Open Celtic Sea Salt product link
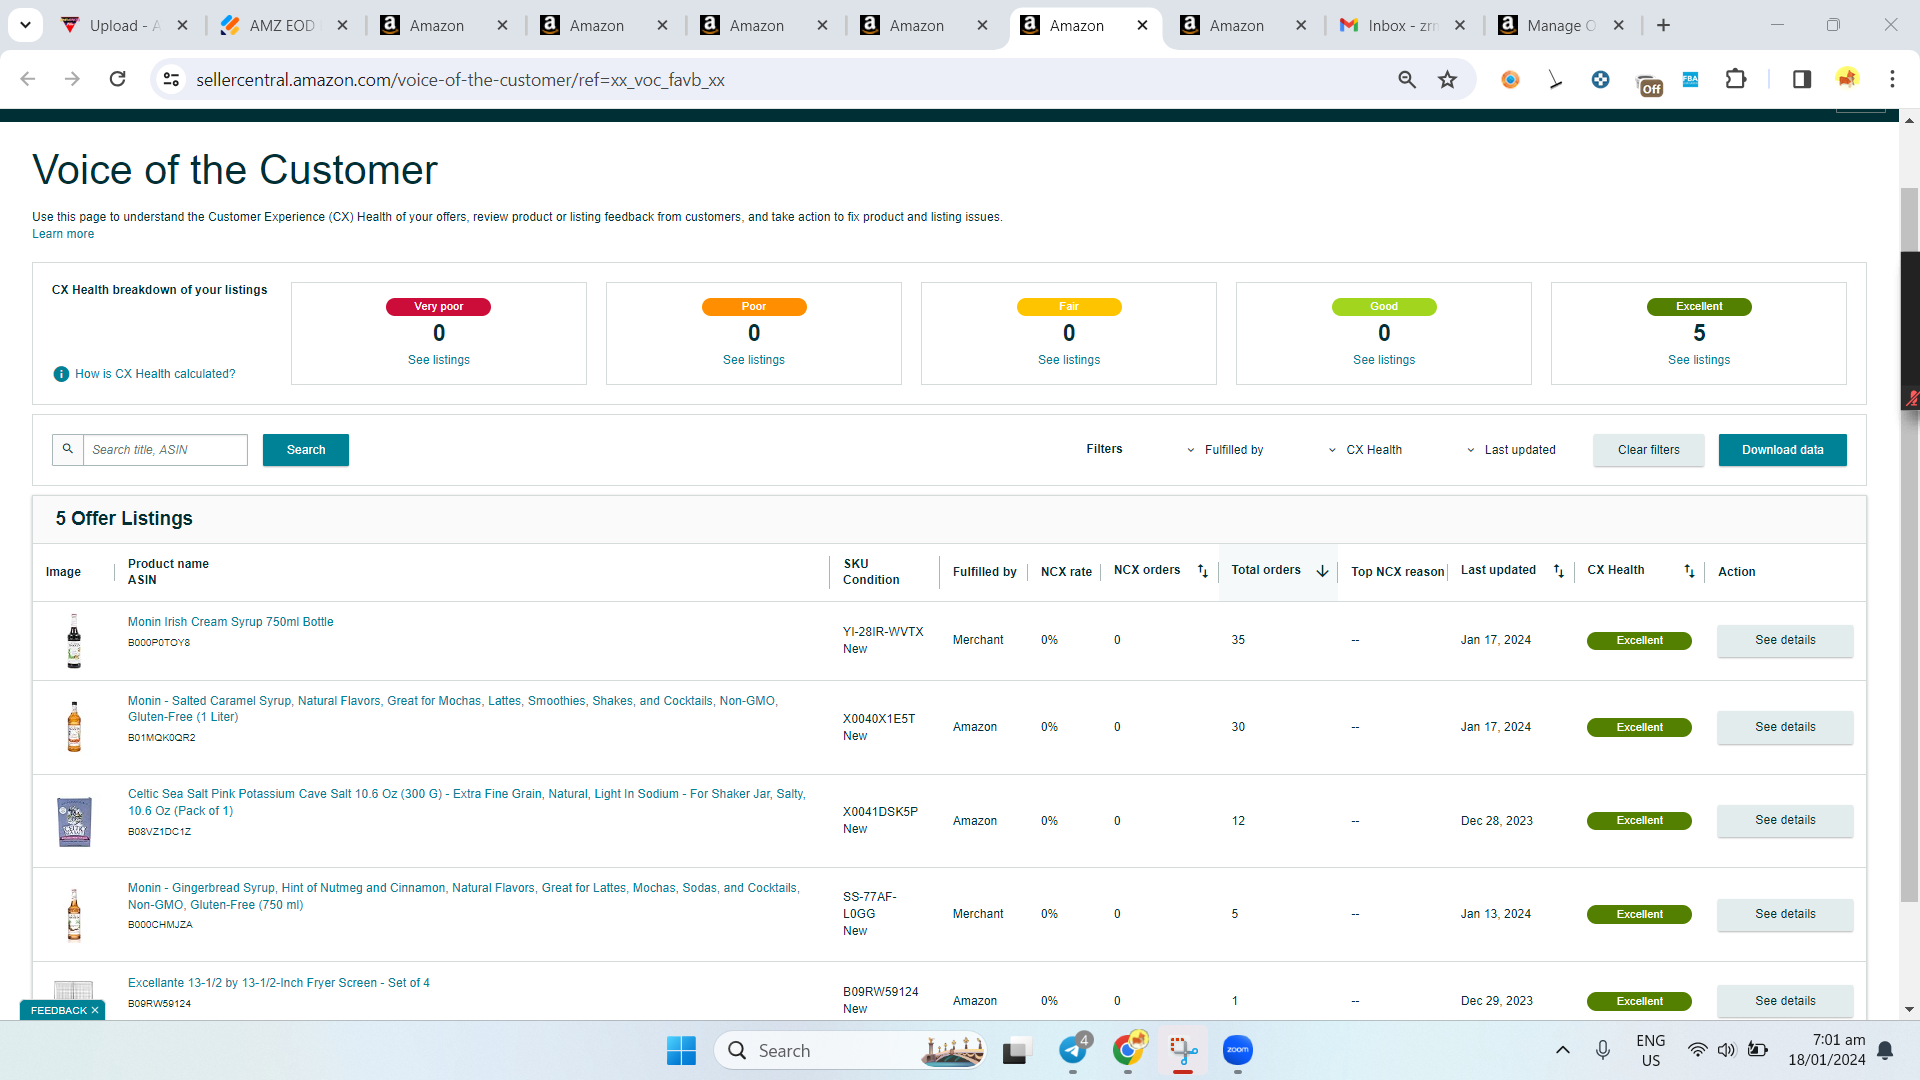The width and height of the screenshot is (1920, 1080). pyautogui.click(x=467, y=802)
